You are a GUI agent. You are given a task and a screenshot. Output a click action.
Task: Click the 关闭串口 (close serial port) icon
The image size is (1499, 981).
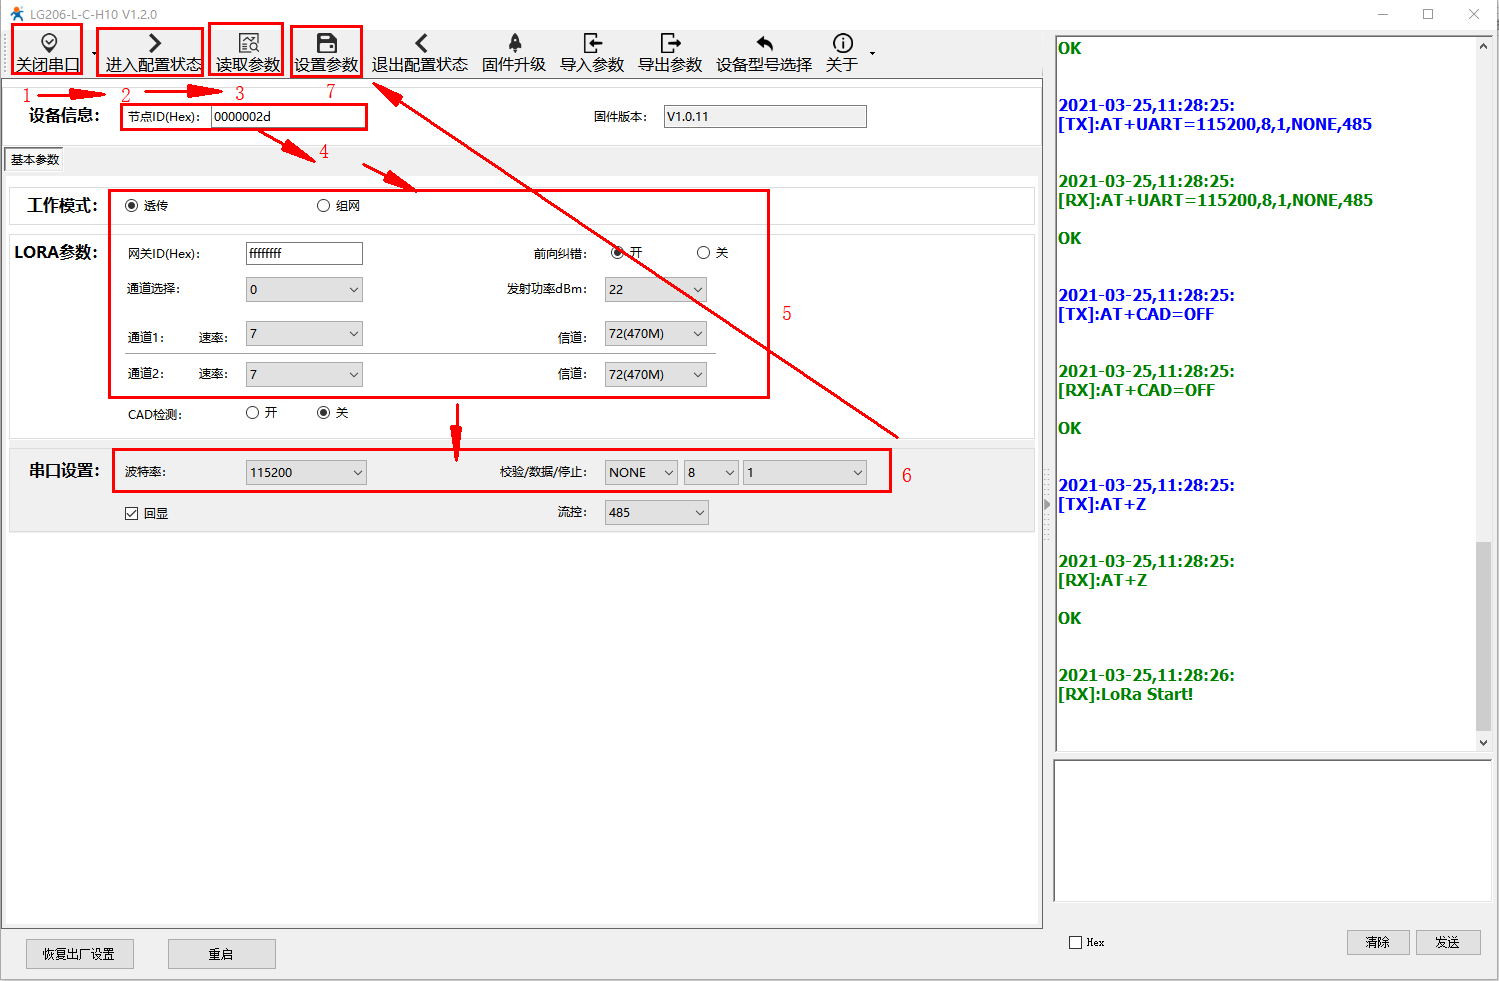pyautogui.click(x=48, y=43)
